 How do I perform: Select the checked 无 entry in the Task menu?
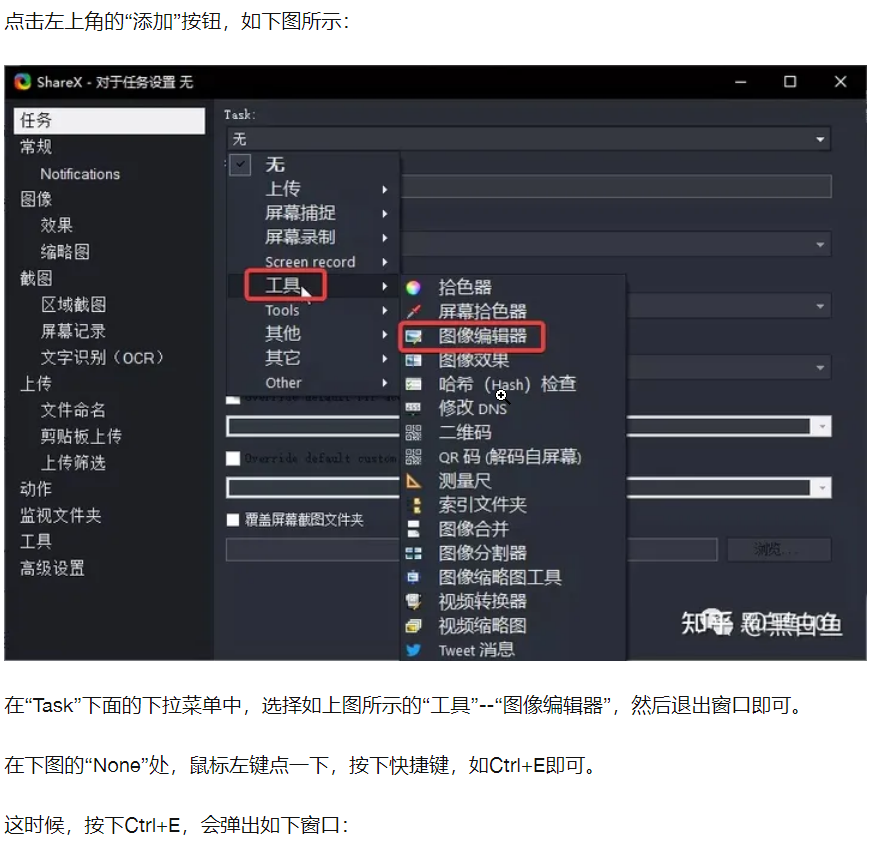click(x=313, y=165)
